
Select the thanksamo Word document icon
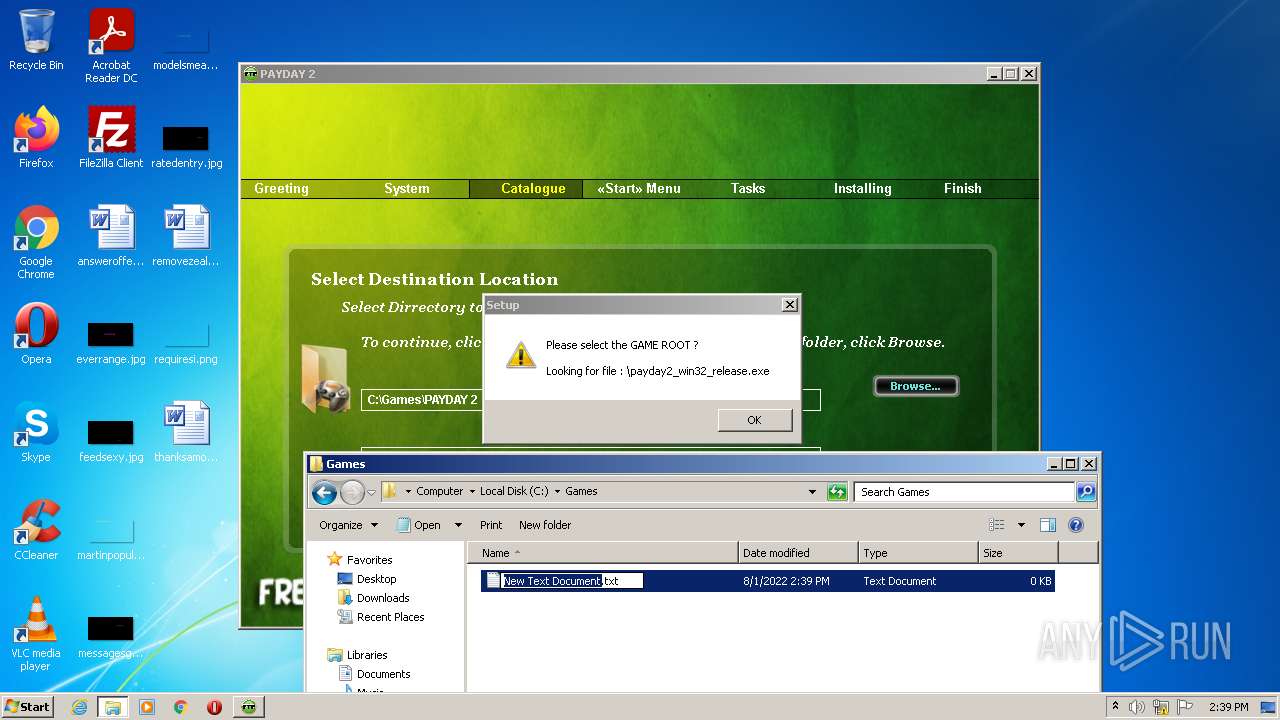pos(186,431)
